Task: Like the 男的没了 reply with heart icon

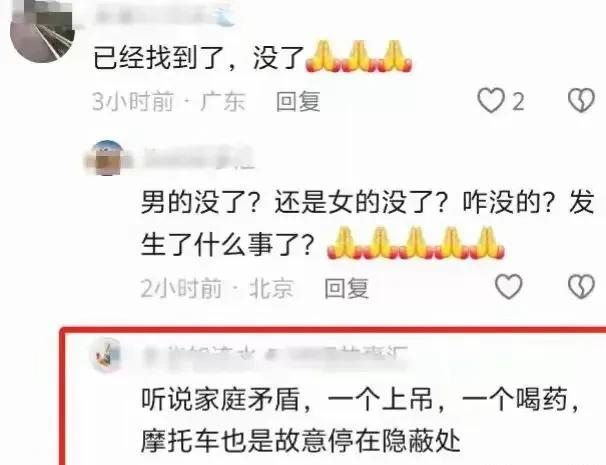Action: coord(509,286)
